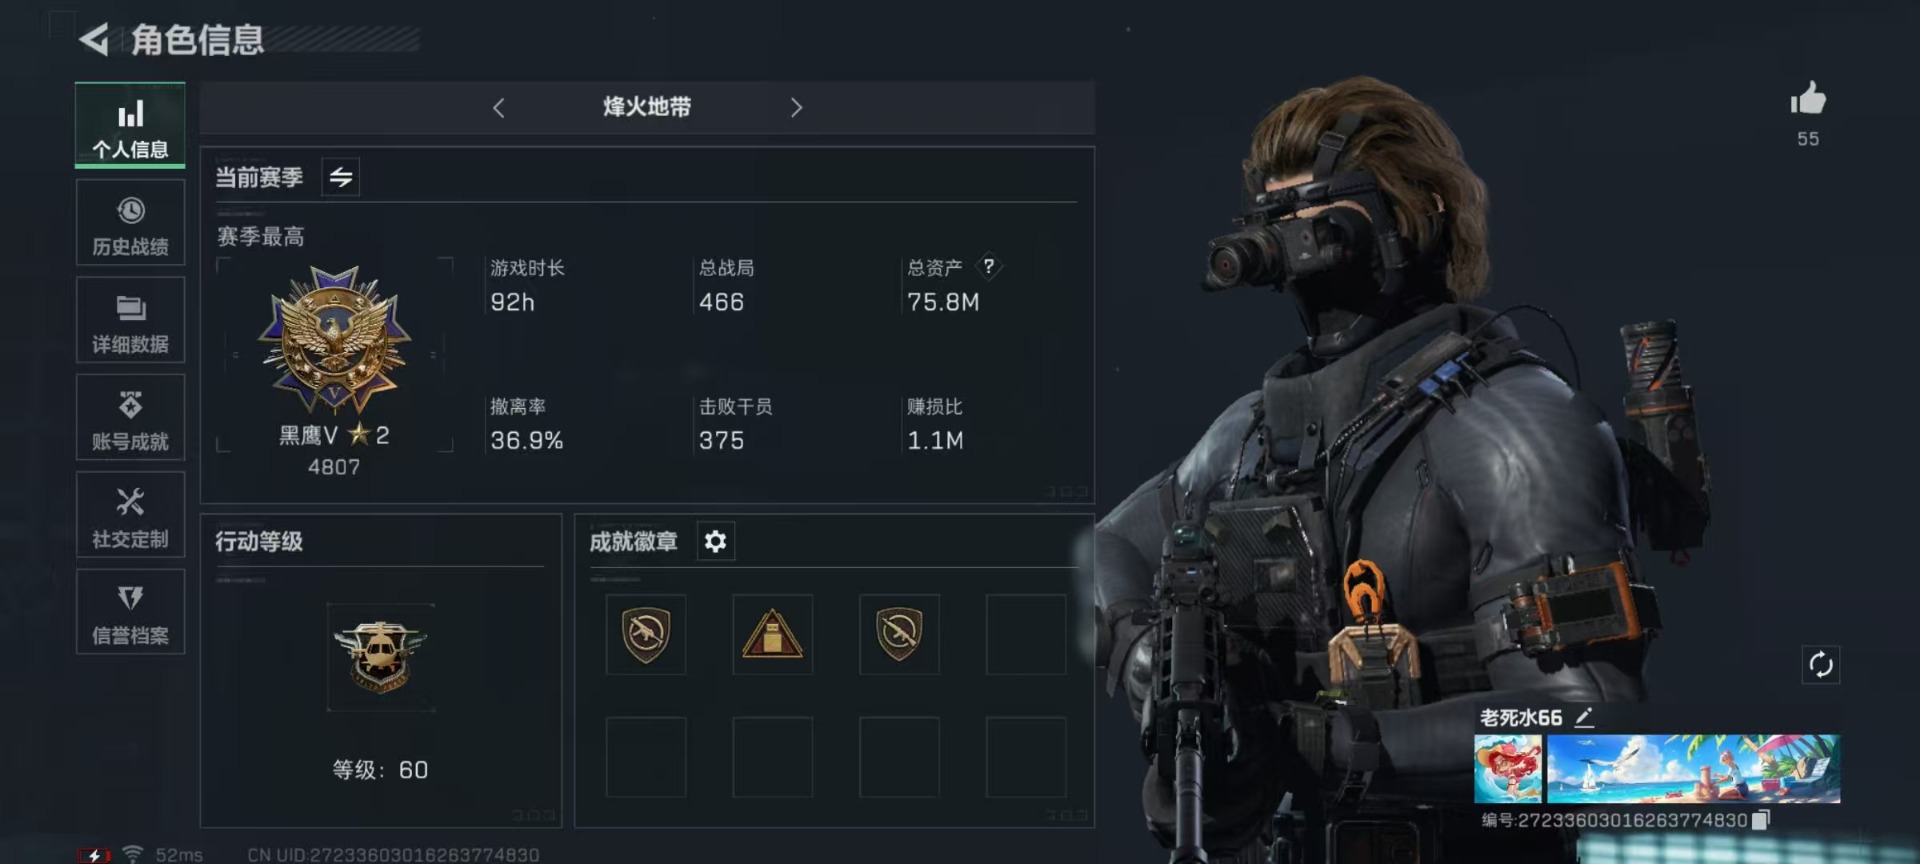Open the 账号成就 section

(x=130, y=418)
